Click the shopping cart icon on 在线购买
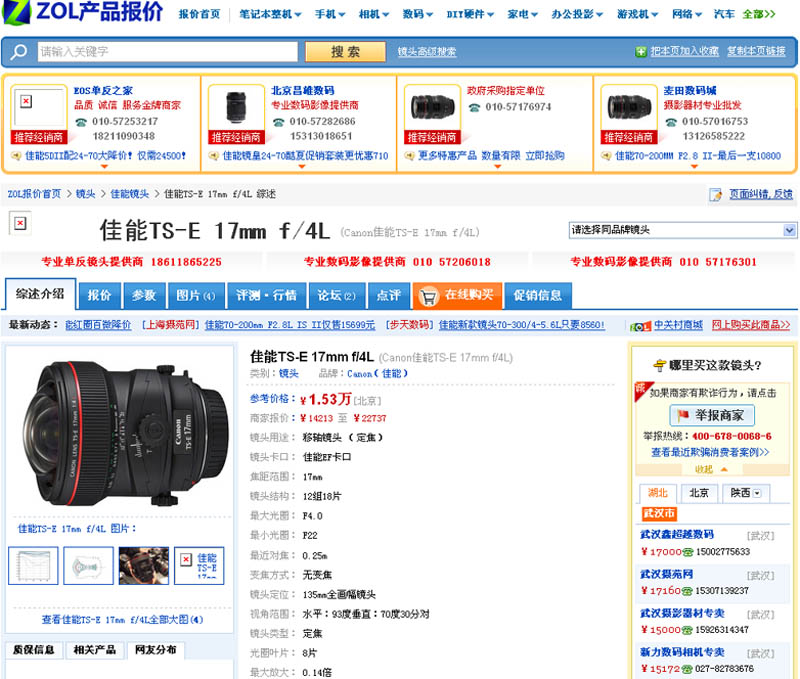The height and width of the screenshot is (679, 800). pyautogui.click(x=429, y=296)
